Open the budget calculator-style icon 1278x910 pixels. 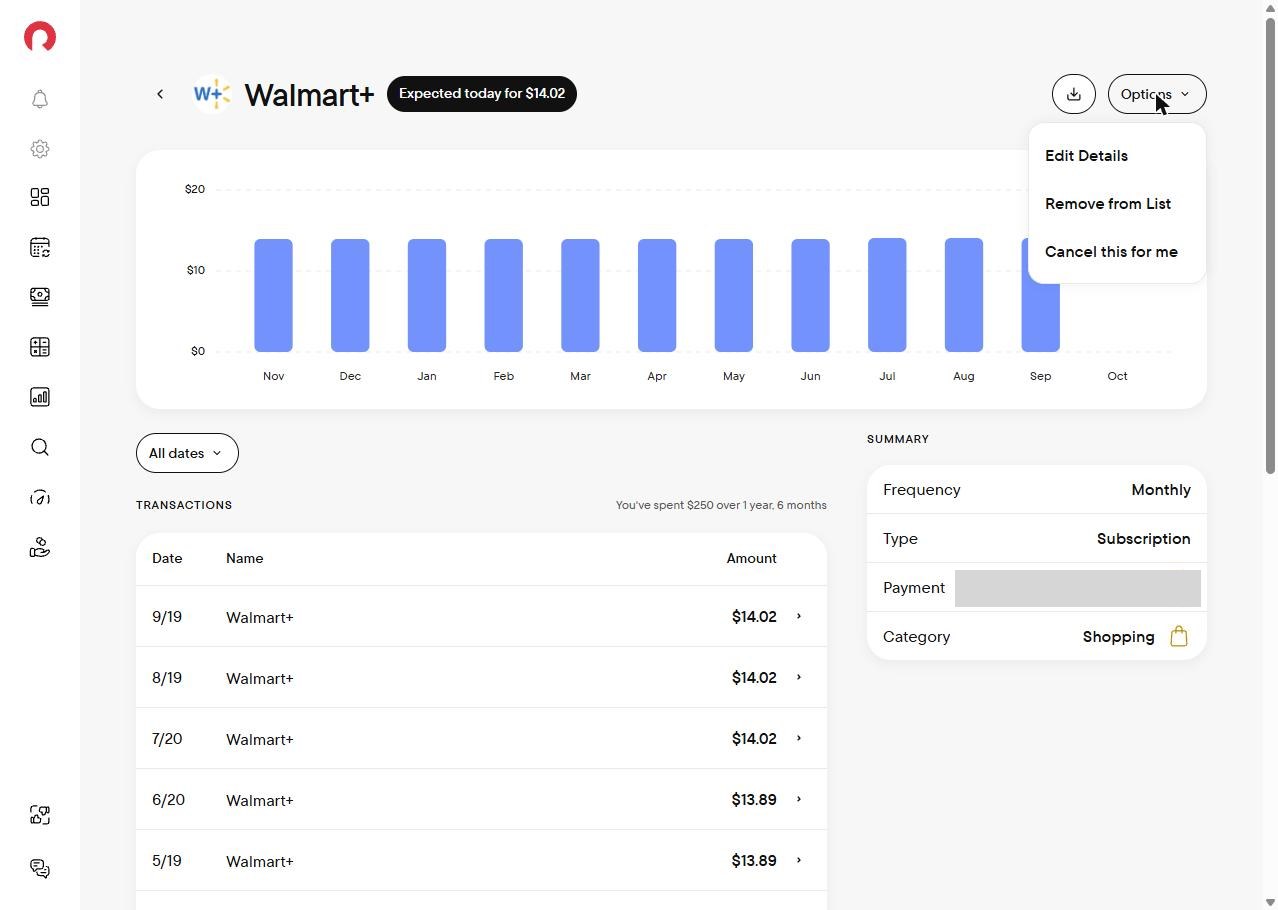(40, 347)
